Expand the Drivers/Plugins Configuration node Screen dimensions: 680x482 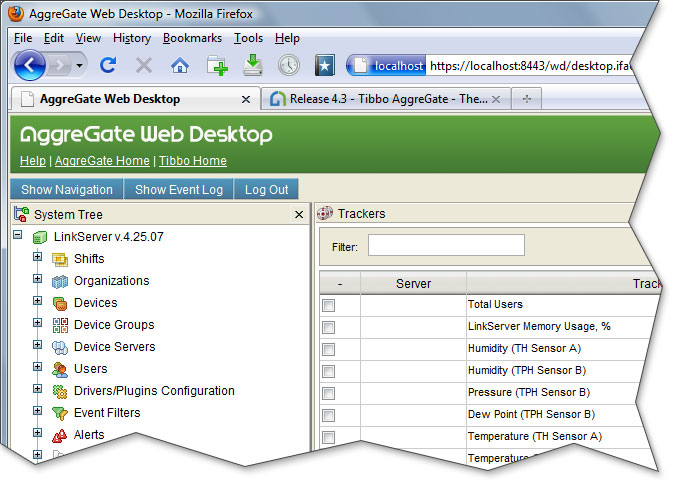[x=38, y=389]
